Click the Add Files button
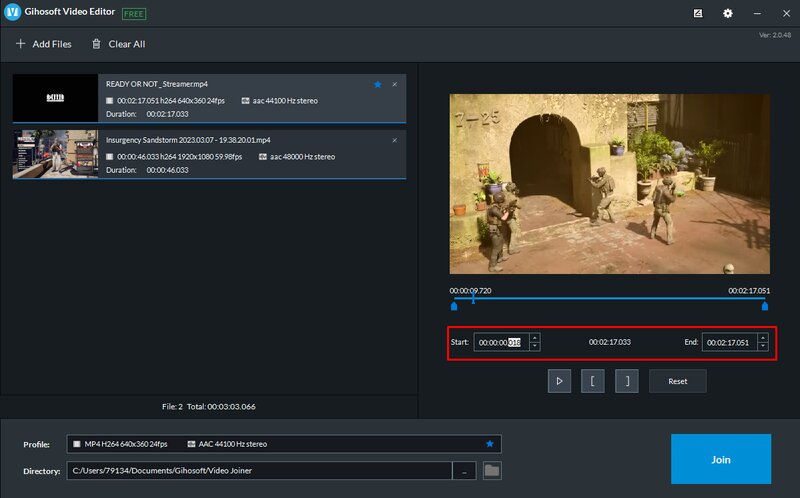This screenshot has height=498, width=800. [x=44, y=44]
